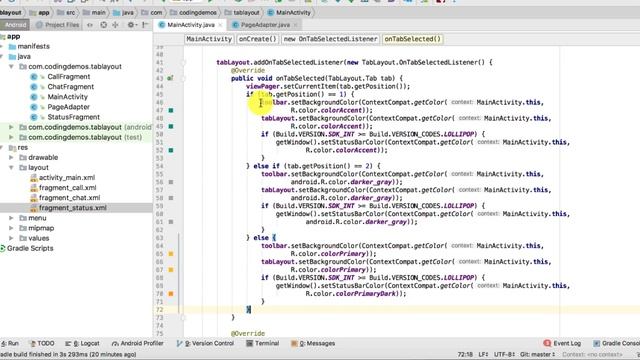This screenshot has width=640, height=360.
Task: Select the Android project view tab
Action: (15, 25)
